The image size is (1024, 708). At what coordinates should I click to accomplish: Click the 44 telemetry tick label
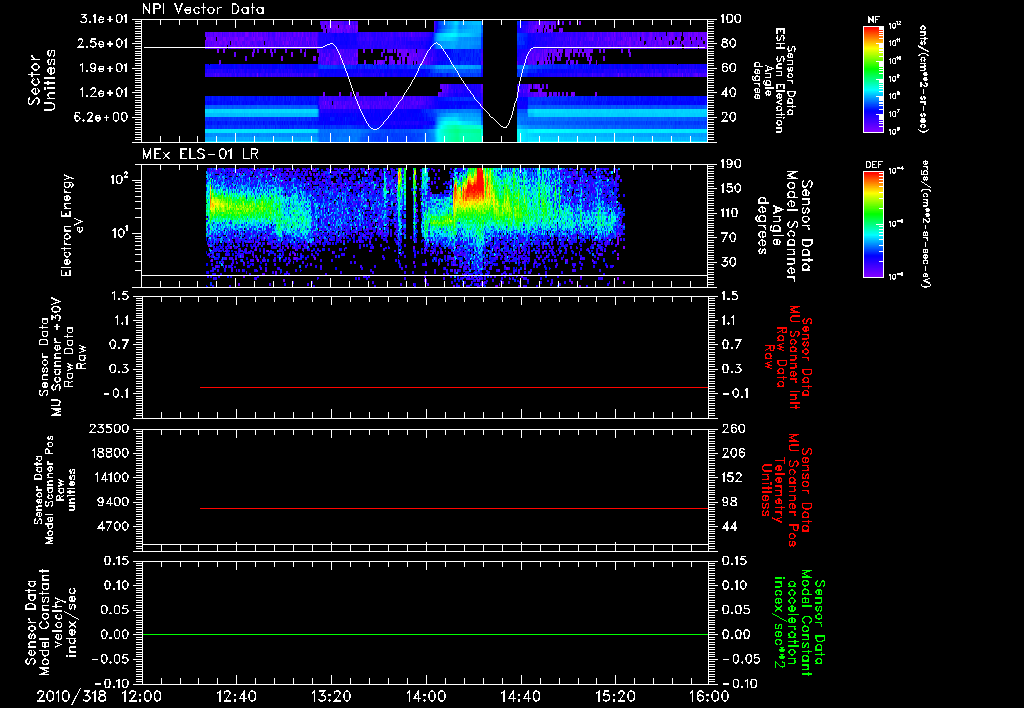728,527
